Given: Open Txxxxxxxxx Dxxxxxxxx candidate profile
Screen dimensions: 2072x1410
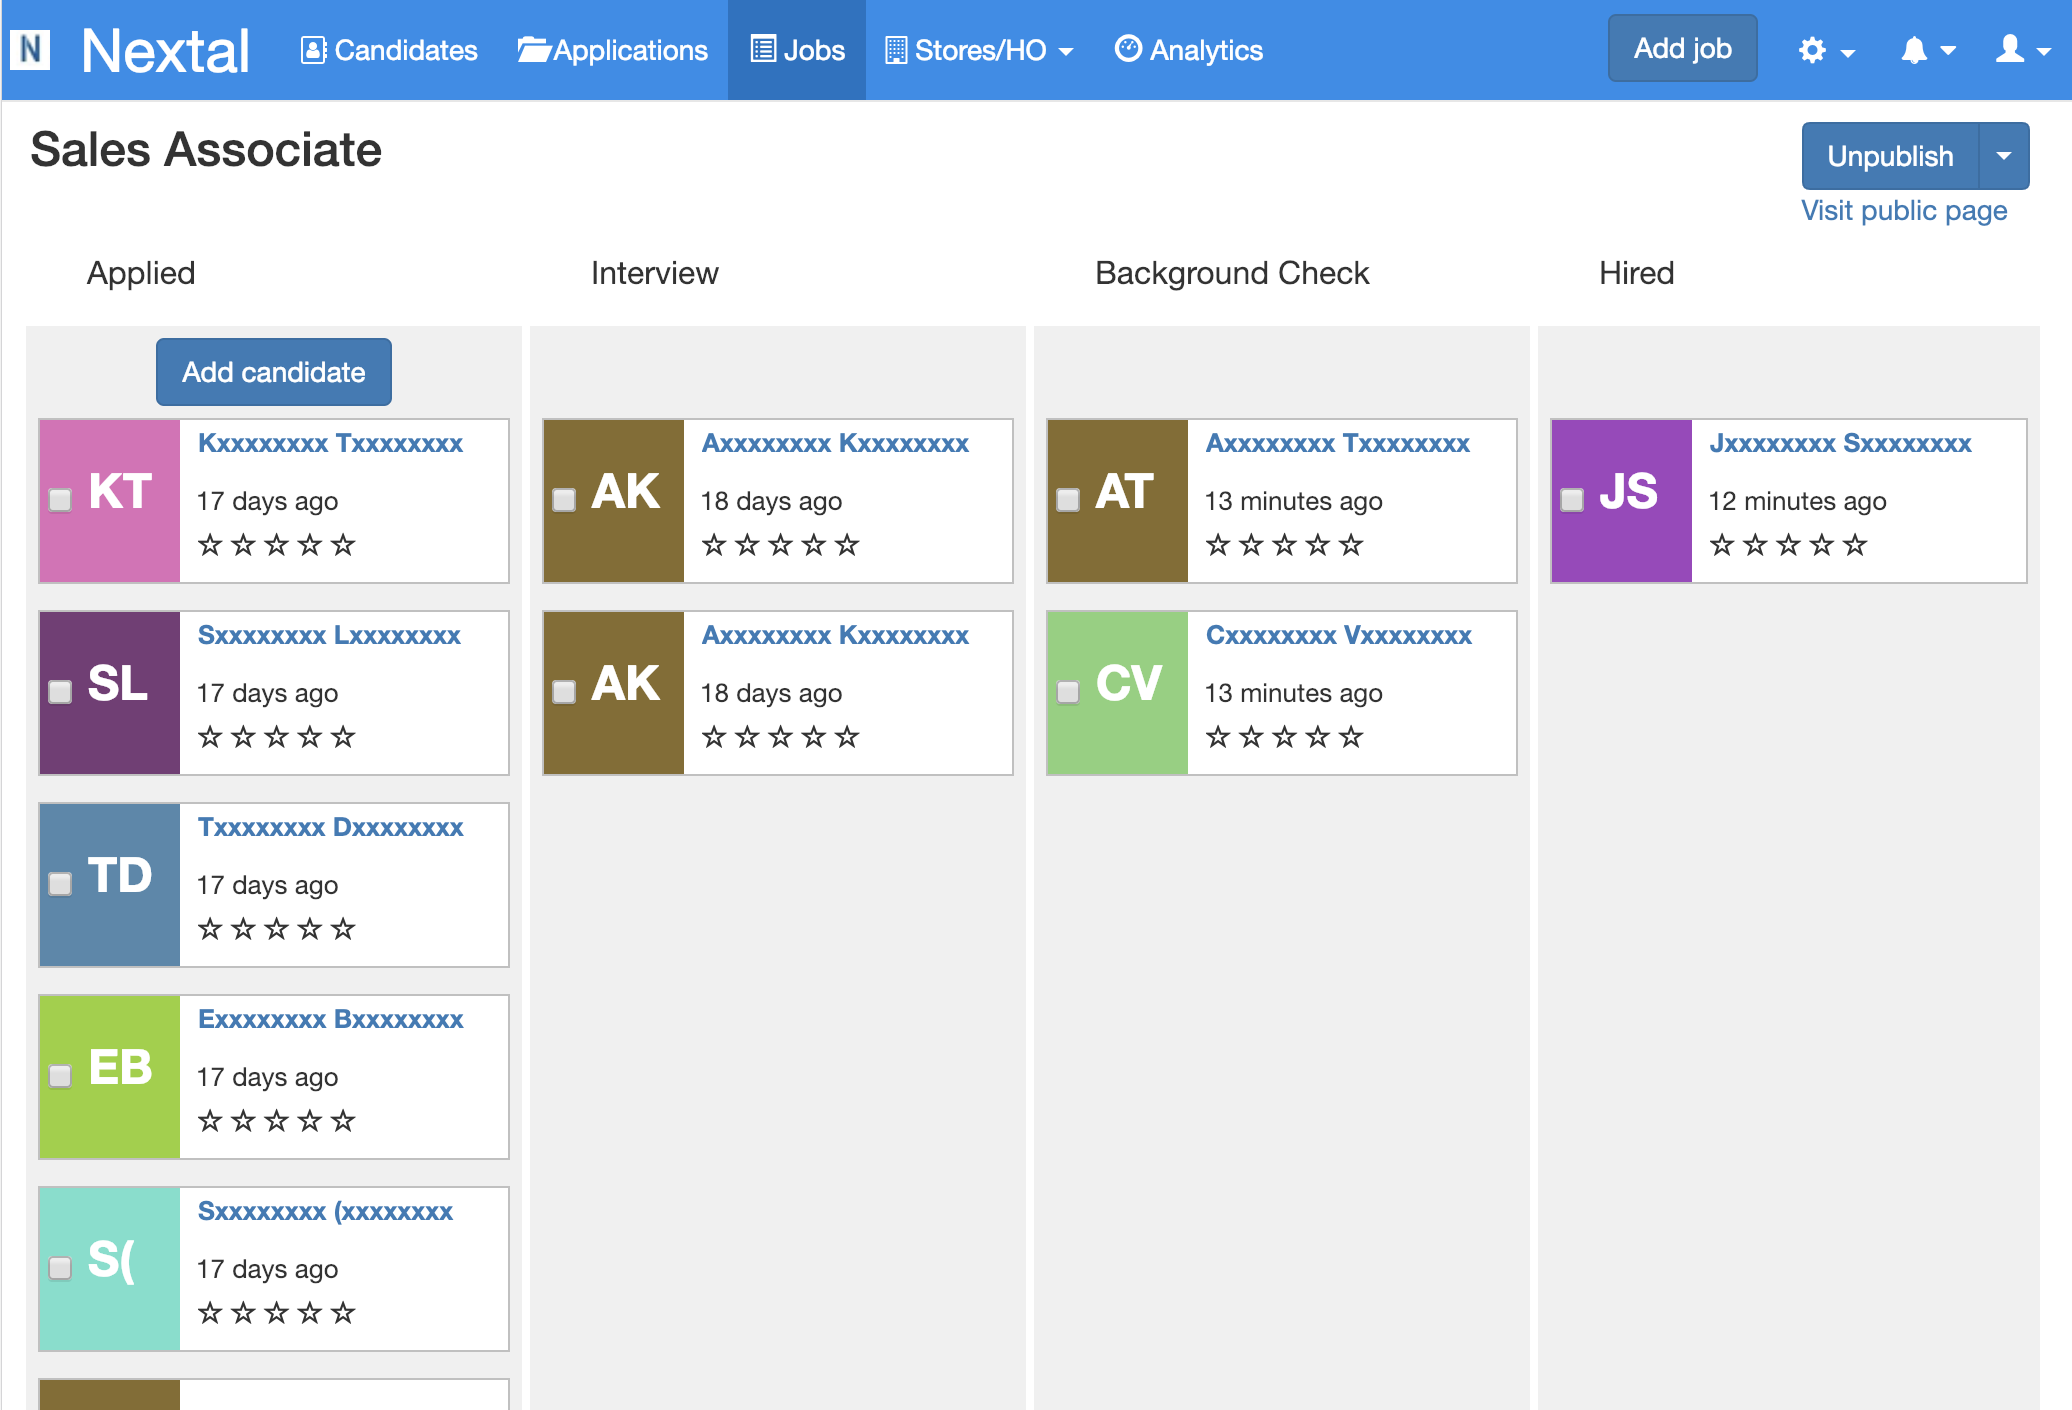Looking at the screenshot, I should pos(330,827).
